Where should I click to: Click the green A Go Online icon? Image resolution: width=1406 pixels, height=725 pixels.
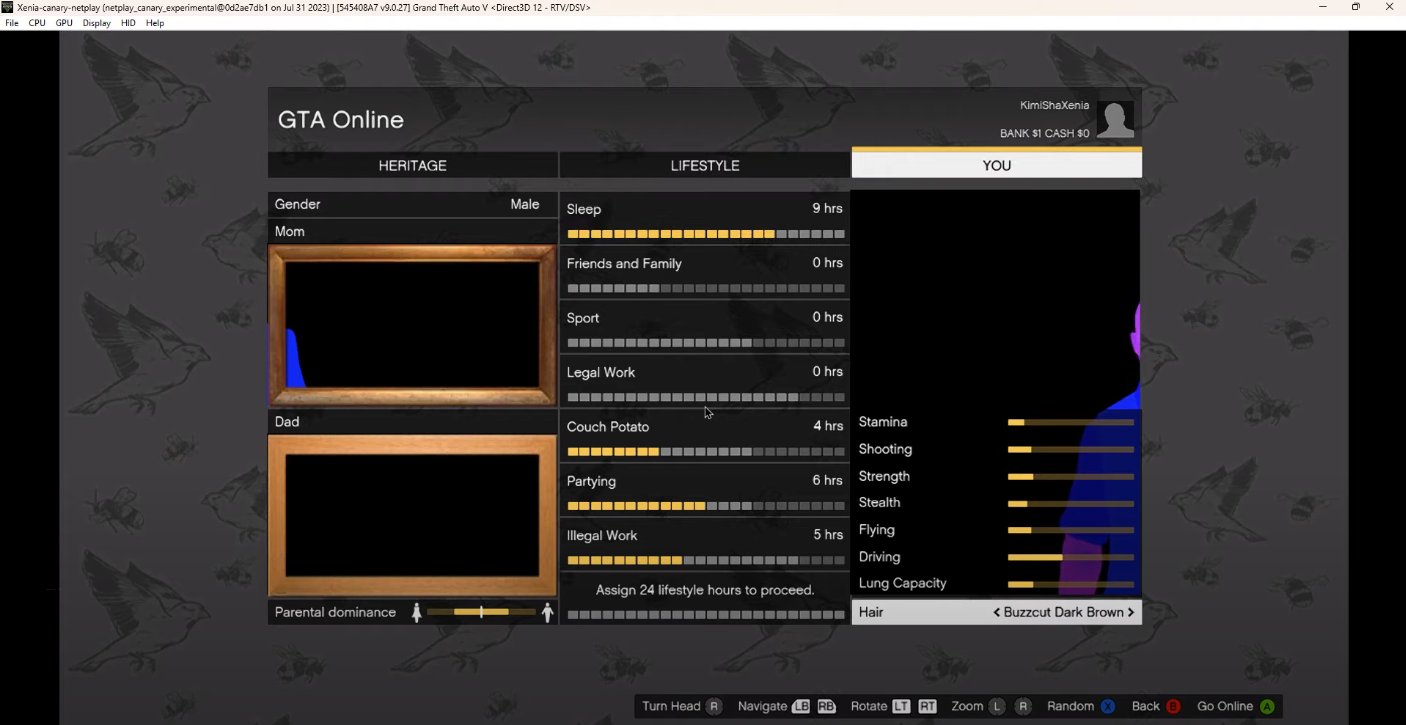[1267, 706]
